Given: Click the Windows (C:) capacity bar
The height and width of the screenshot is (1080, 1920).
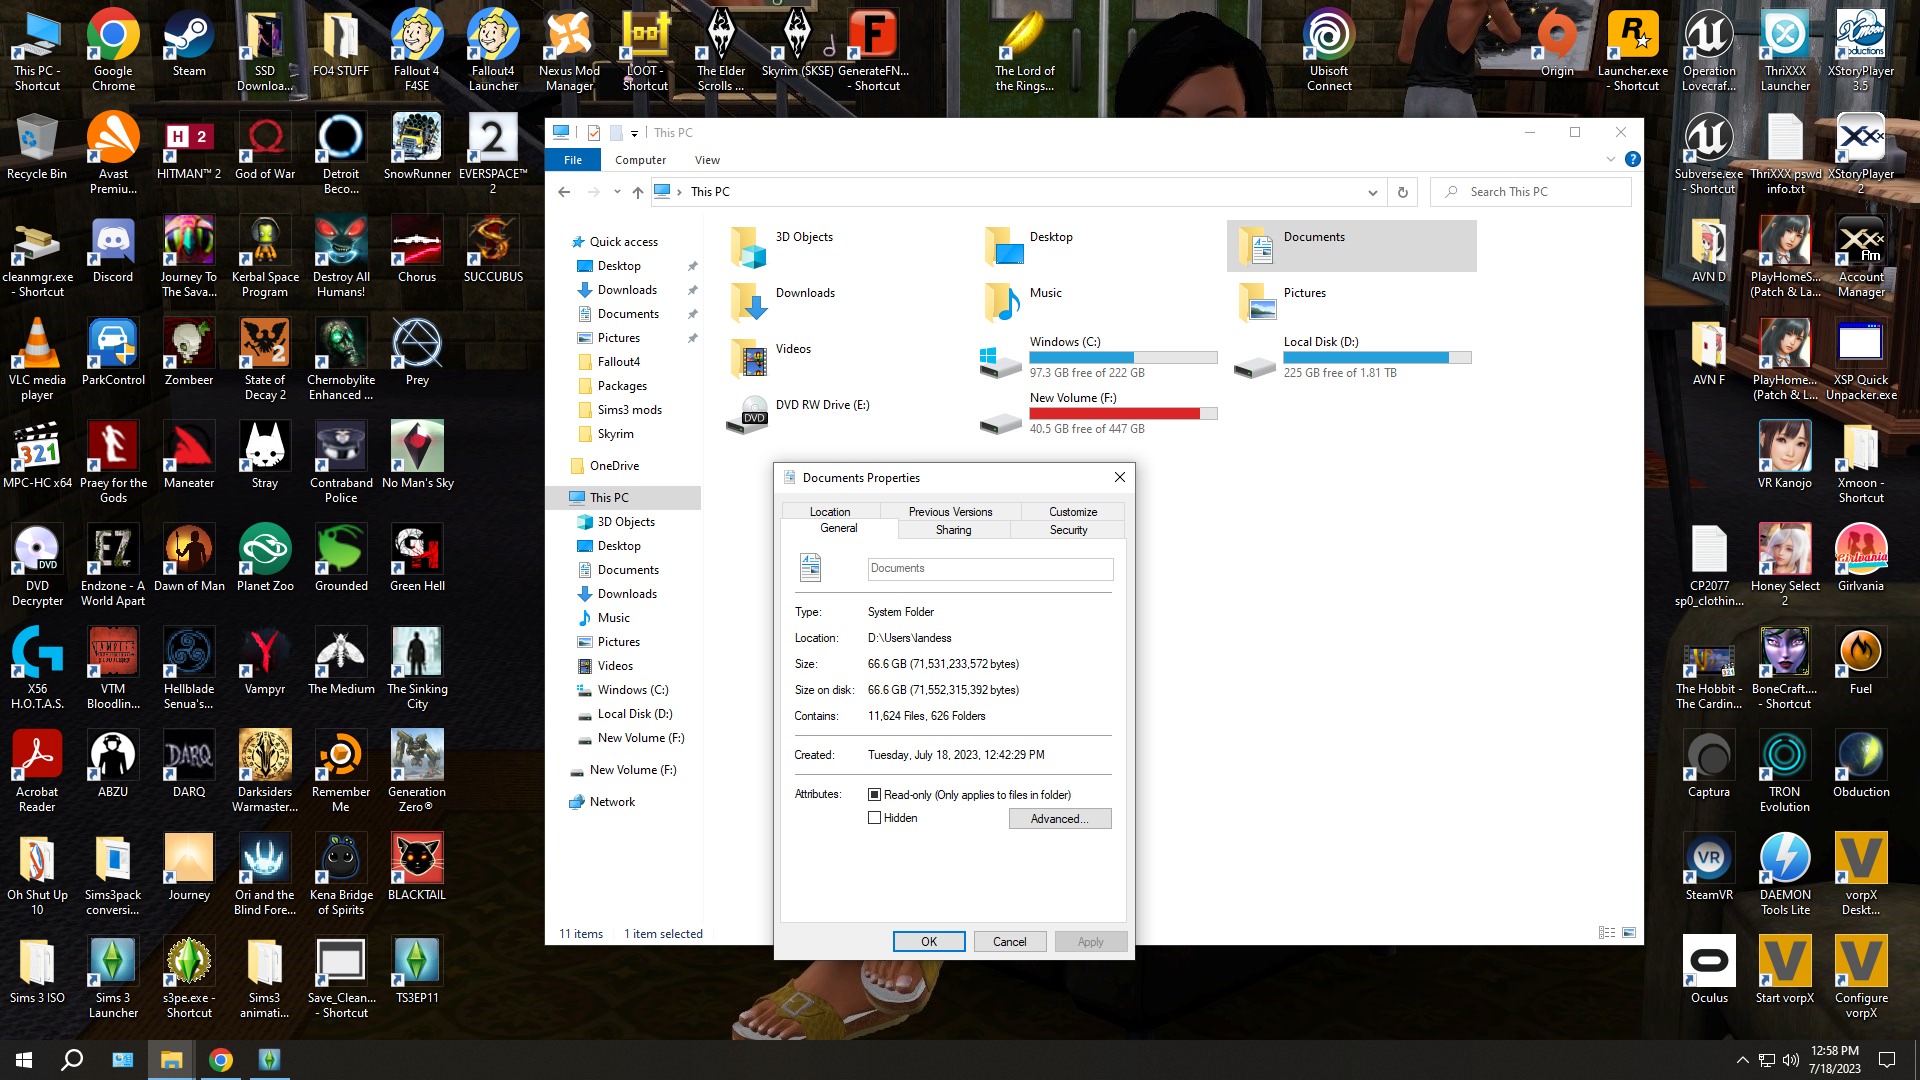Looking at the screenshot, I should 1124,357.
